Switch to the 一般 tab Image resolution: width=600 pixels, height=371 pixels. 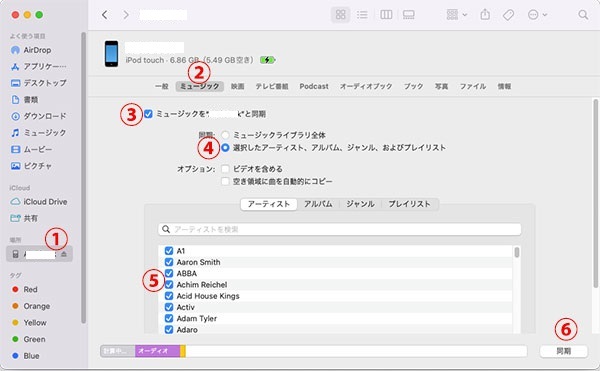click(x=162, y=86)
